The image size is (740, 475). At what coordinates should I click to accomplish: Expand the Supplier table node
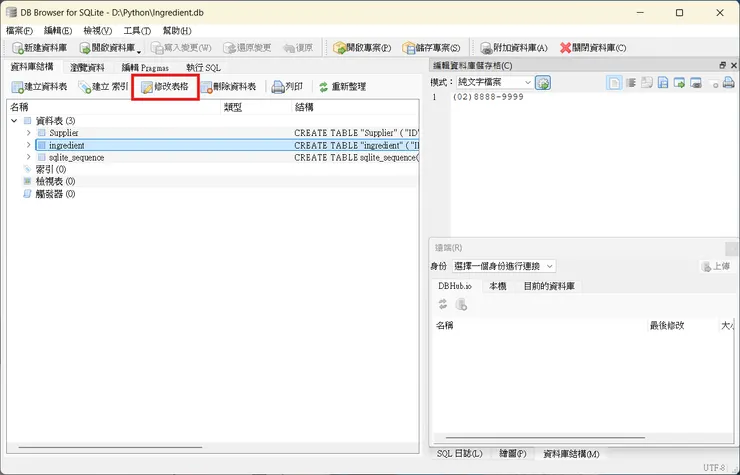[28, 133]
